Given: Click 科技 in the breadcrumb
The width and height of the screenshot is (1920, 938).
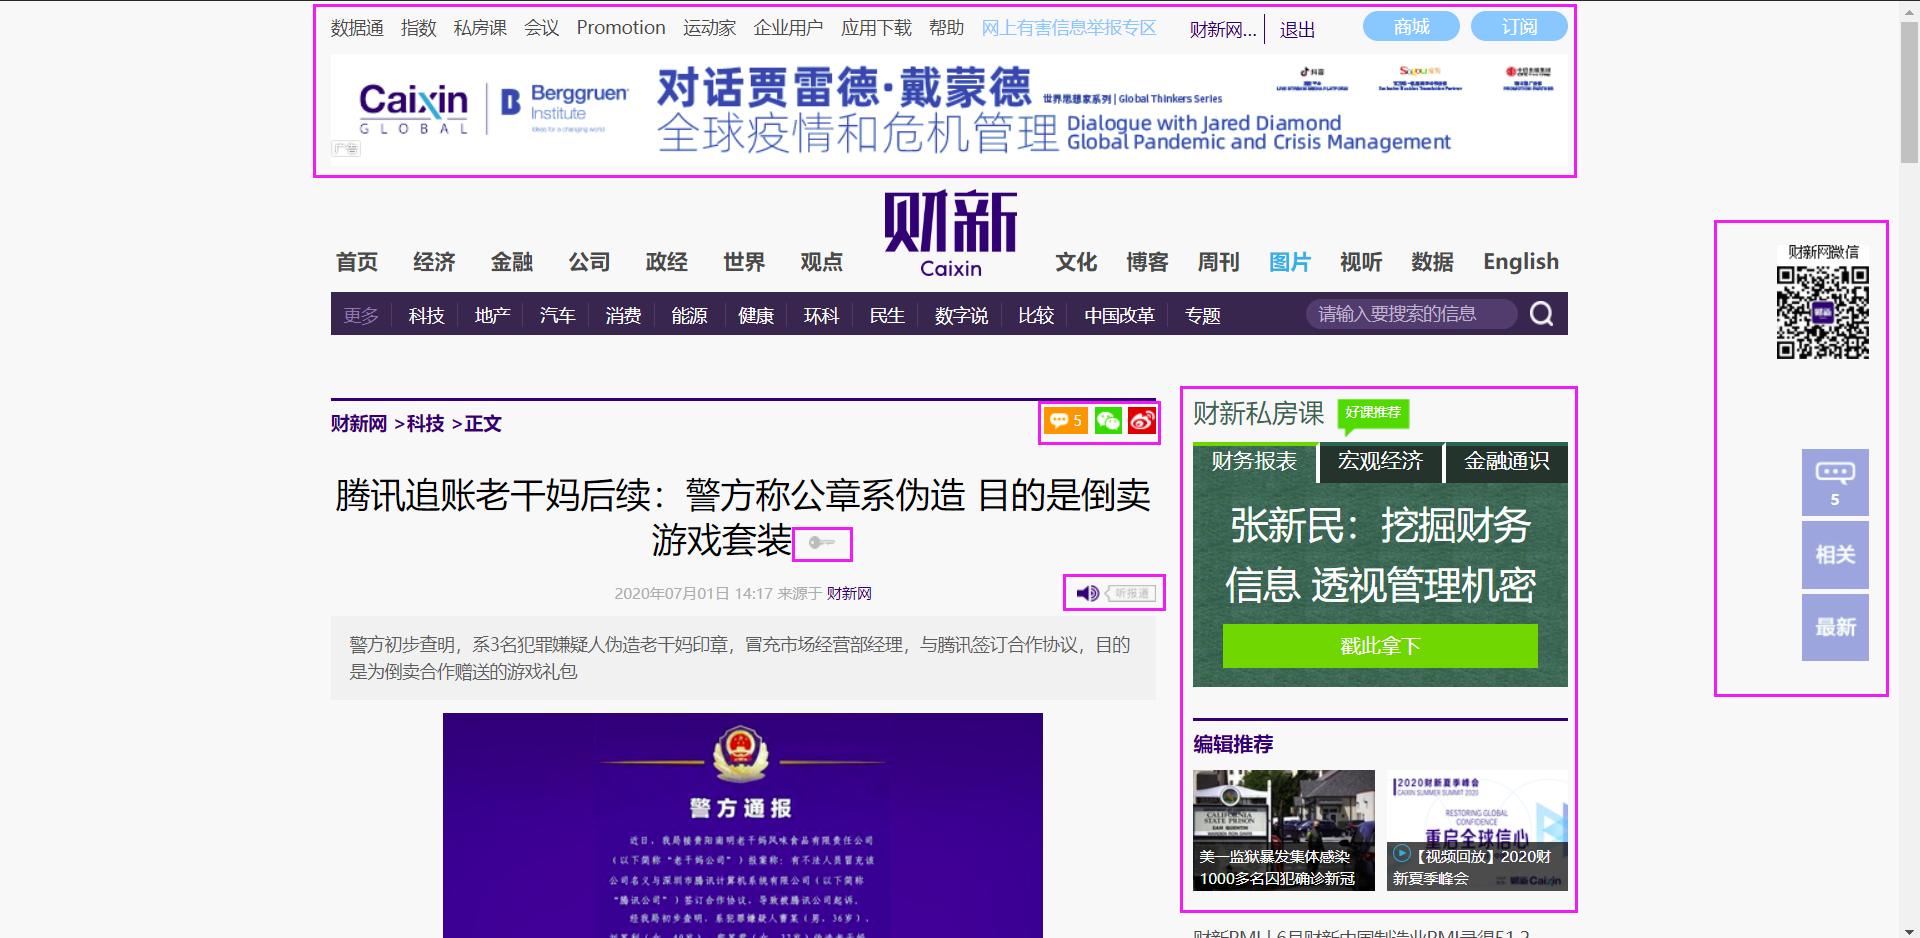Looking at the screenshot, I should point(425,423).
